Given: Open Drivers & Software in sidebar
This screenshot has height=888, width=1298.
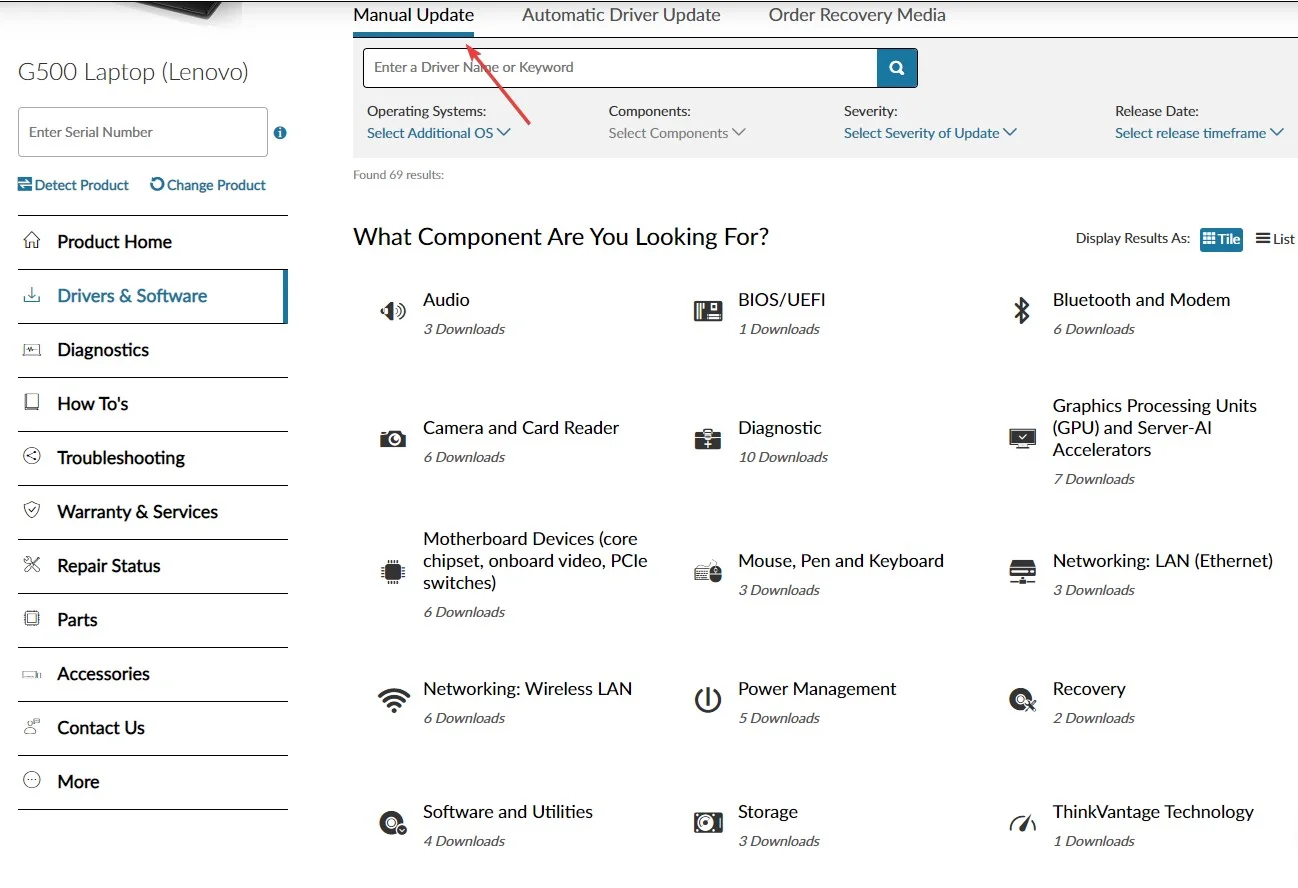Looking at the screenshot, I should [x=153, y=296].
